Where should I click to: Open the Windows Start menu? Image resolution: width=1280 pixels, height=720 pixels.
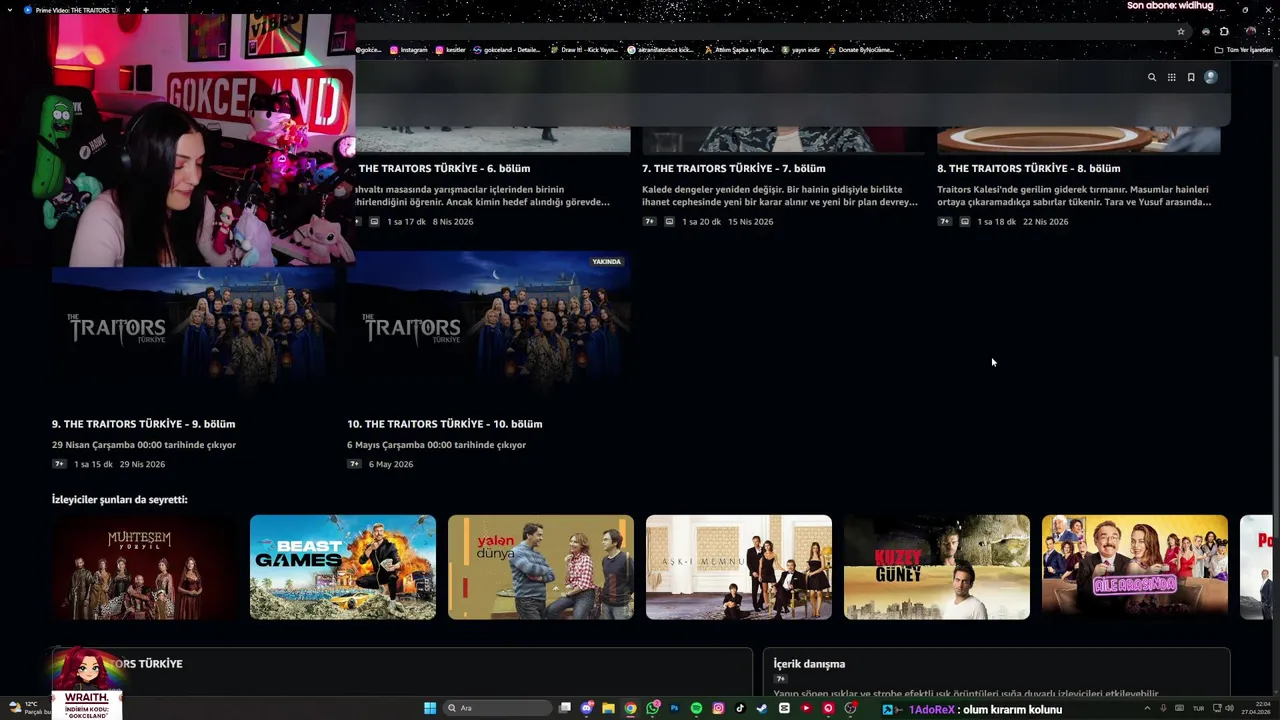click(x=430, y=708)
